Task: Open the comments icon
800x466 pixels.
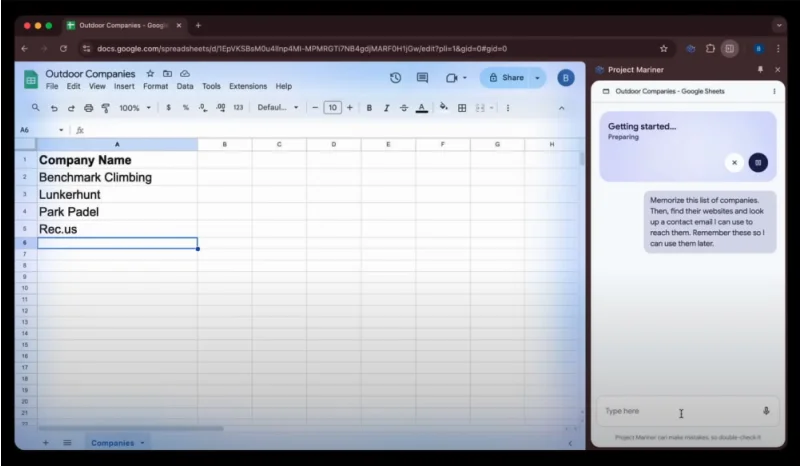Action: [x=422, y=78]
